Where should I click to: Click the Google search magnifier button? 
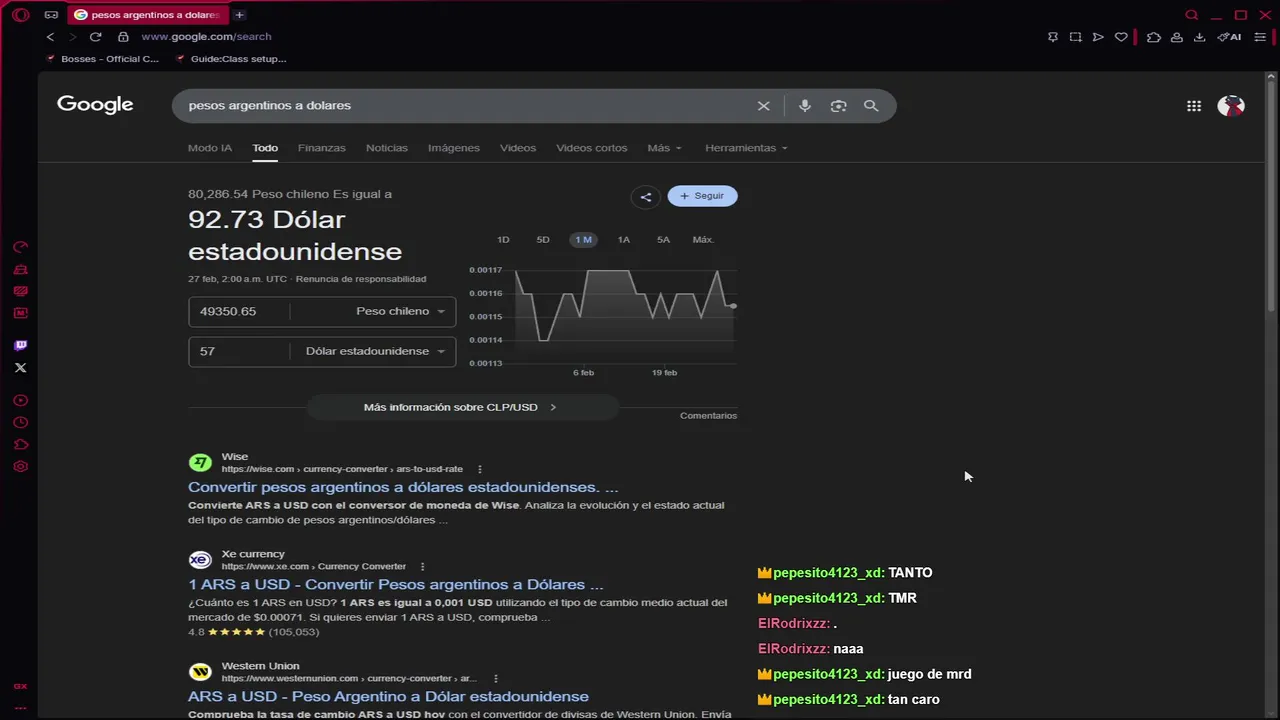[871, 106]
